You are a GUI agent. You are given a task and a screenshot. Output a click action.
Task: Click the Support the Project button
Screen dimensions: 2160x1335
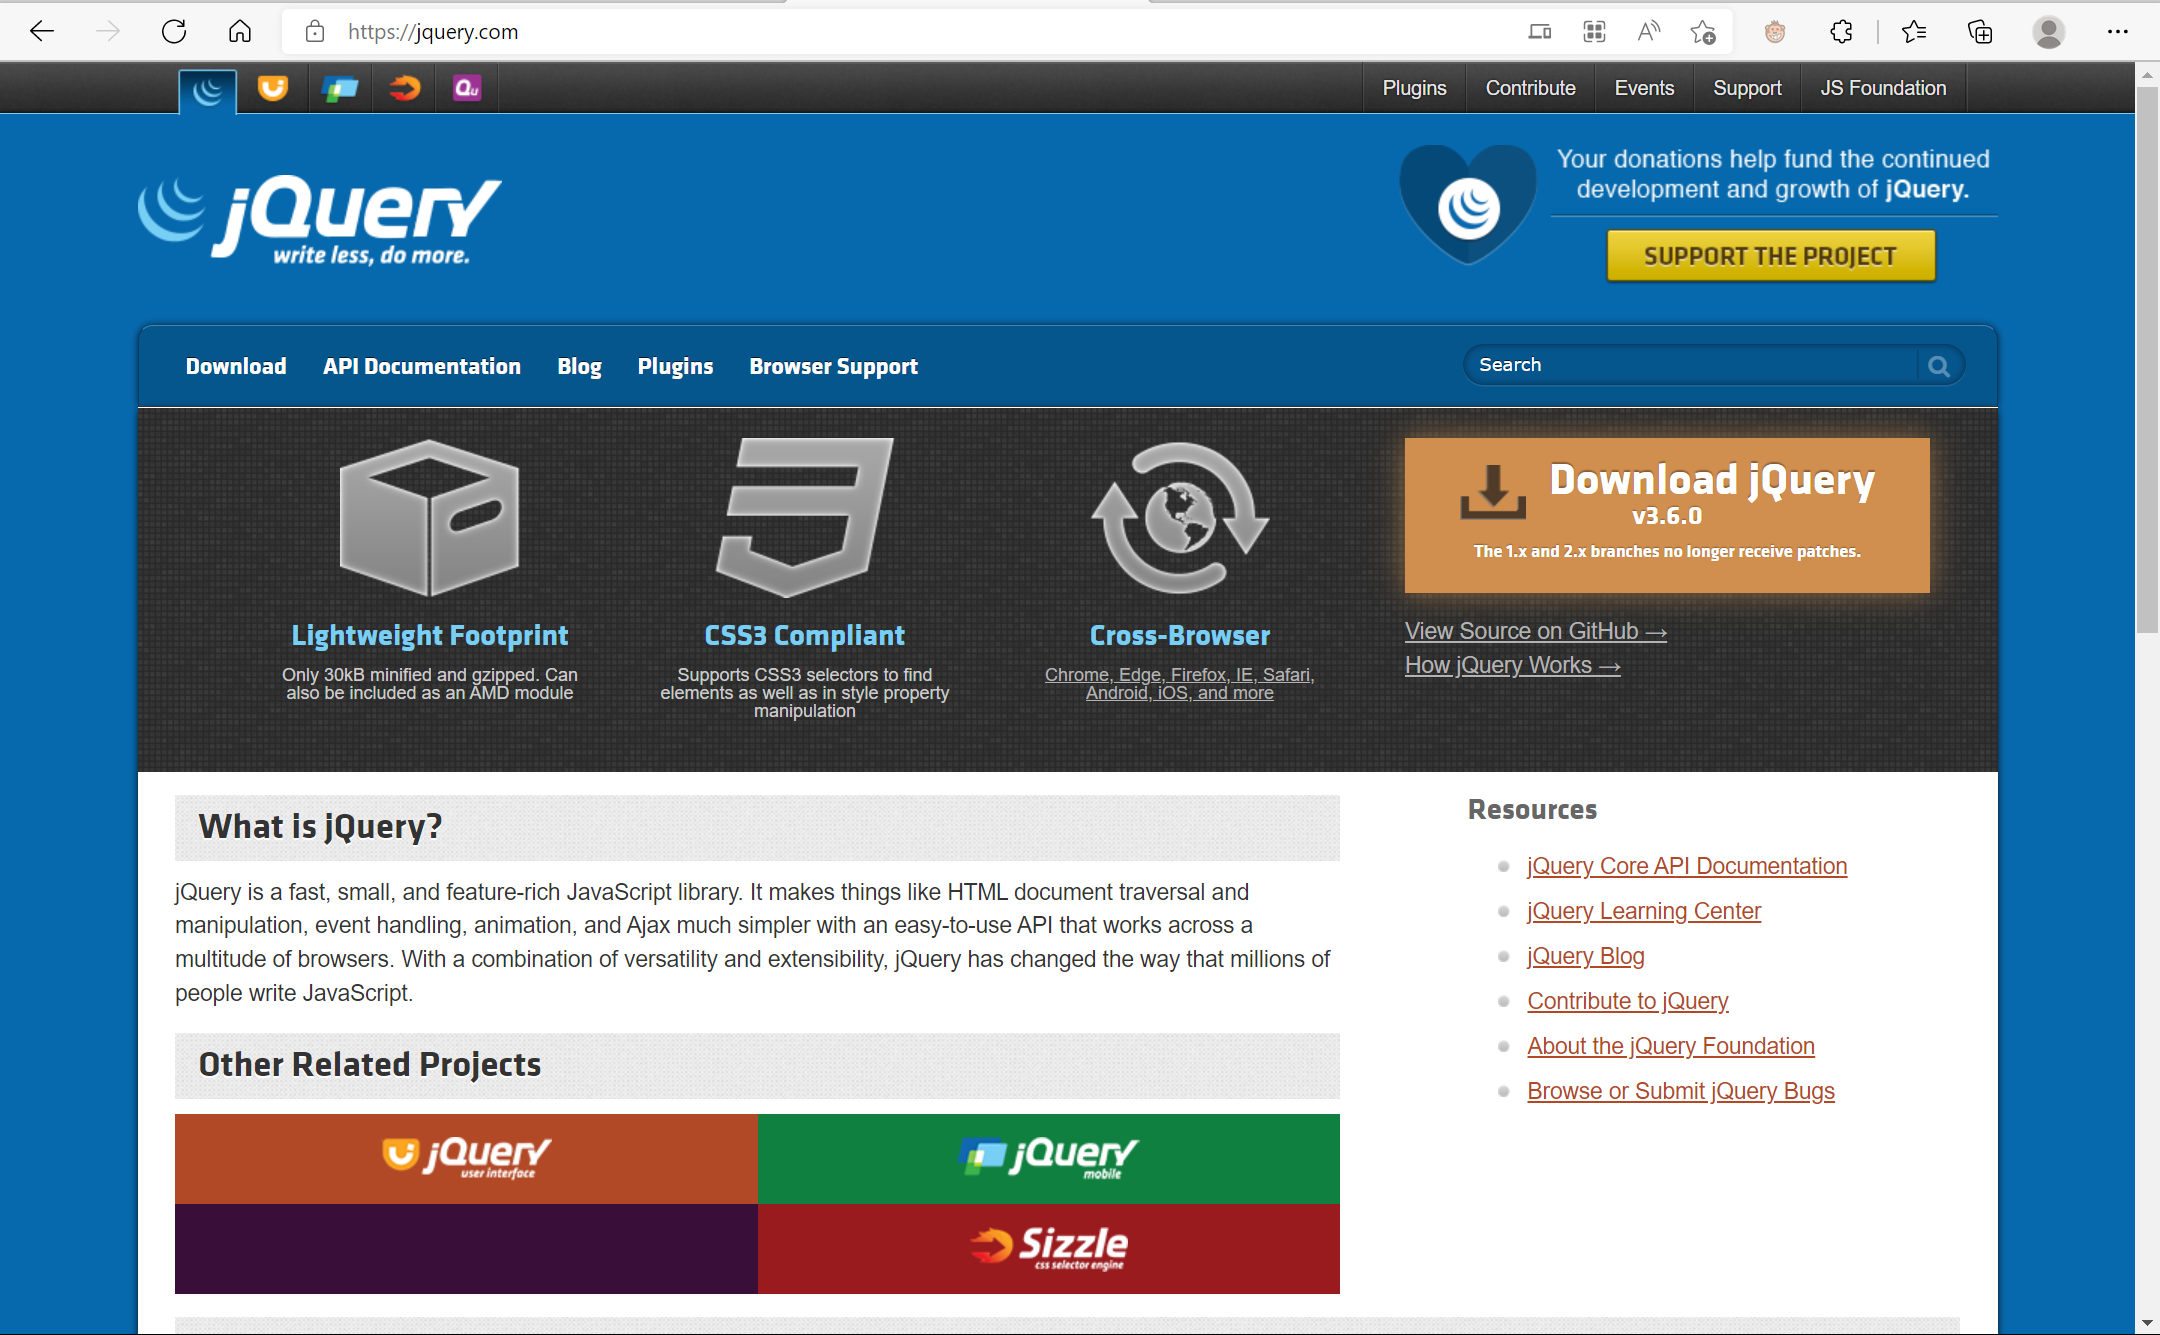click(1770, 257)
